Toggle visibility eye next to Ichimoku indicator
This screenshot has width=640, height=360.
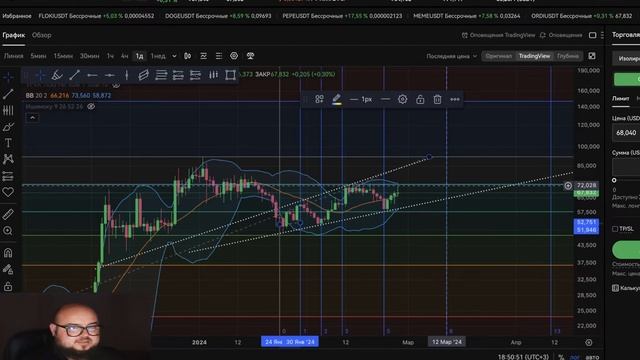tap(91, 107)
